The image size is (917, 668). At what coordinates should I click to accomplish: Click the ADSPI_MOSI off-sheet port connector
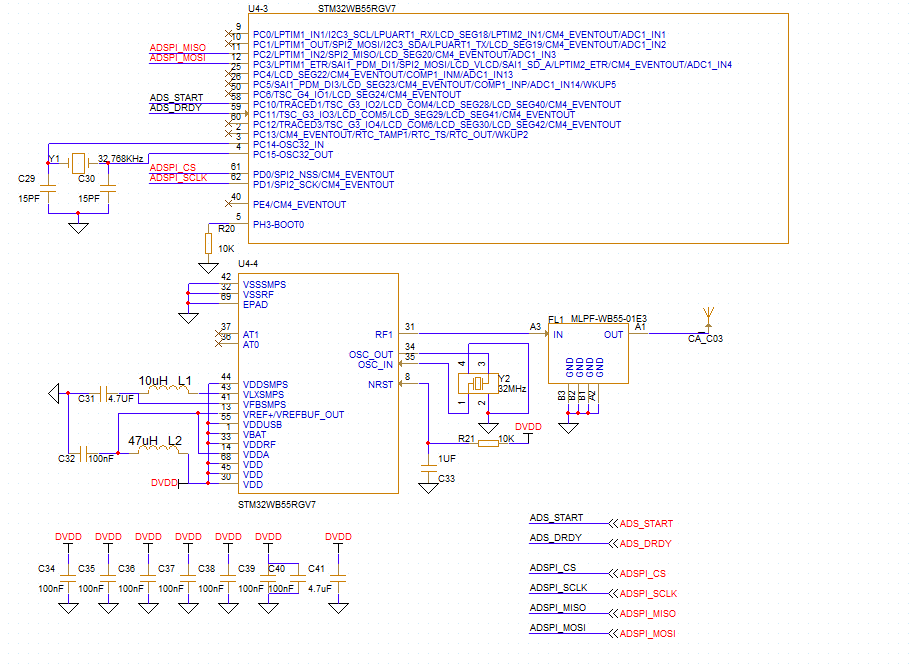613,633
